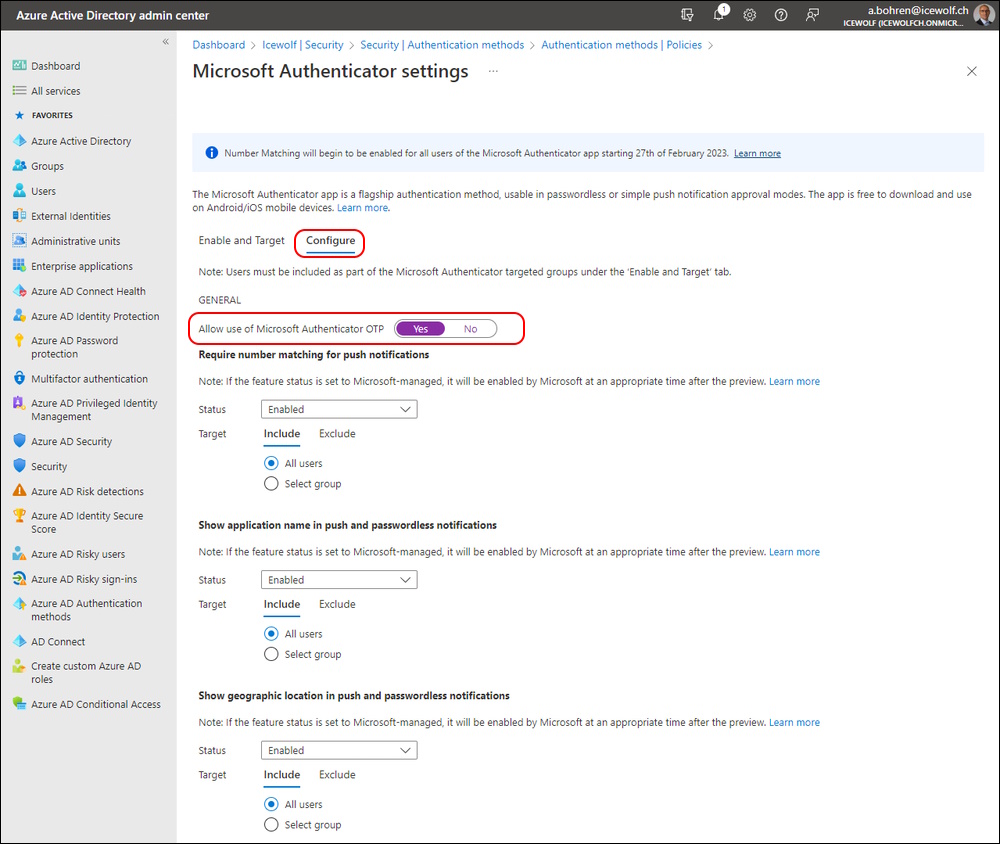Image resolution: width=1000 pixels, height=844 pixels.
Task: Click the Administrative units icon
Action: coord(20,241)
